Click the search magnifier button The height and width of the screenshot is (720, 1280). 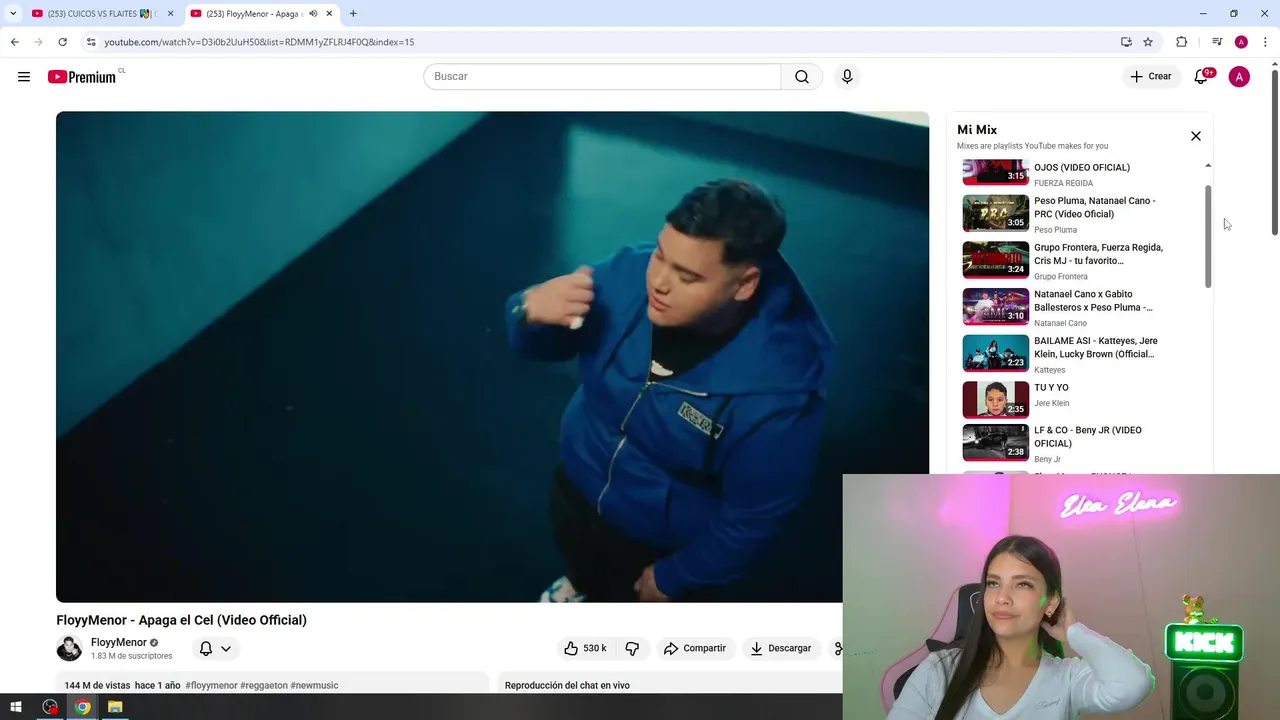[x=802, y=77]
